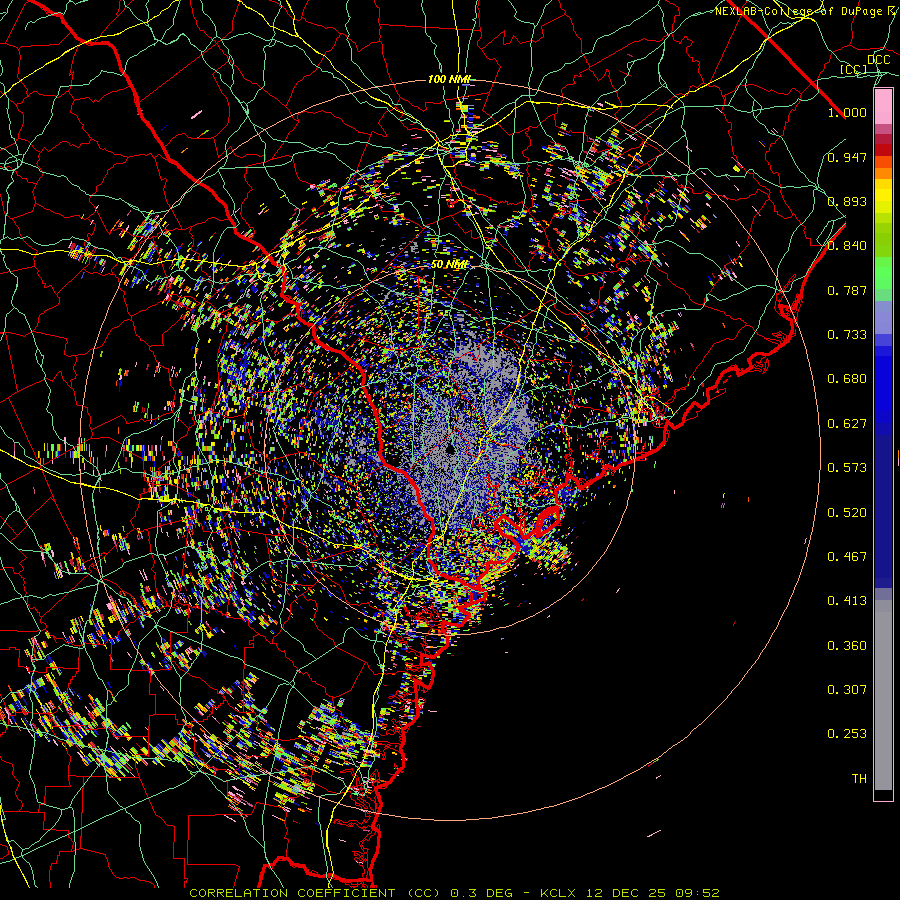Click the 100 NMI range ring label
The width and height of the screenshot is (900, 900).
[449, 79]
